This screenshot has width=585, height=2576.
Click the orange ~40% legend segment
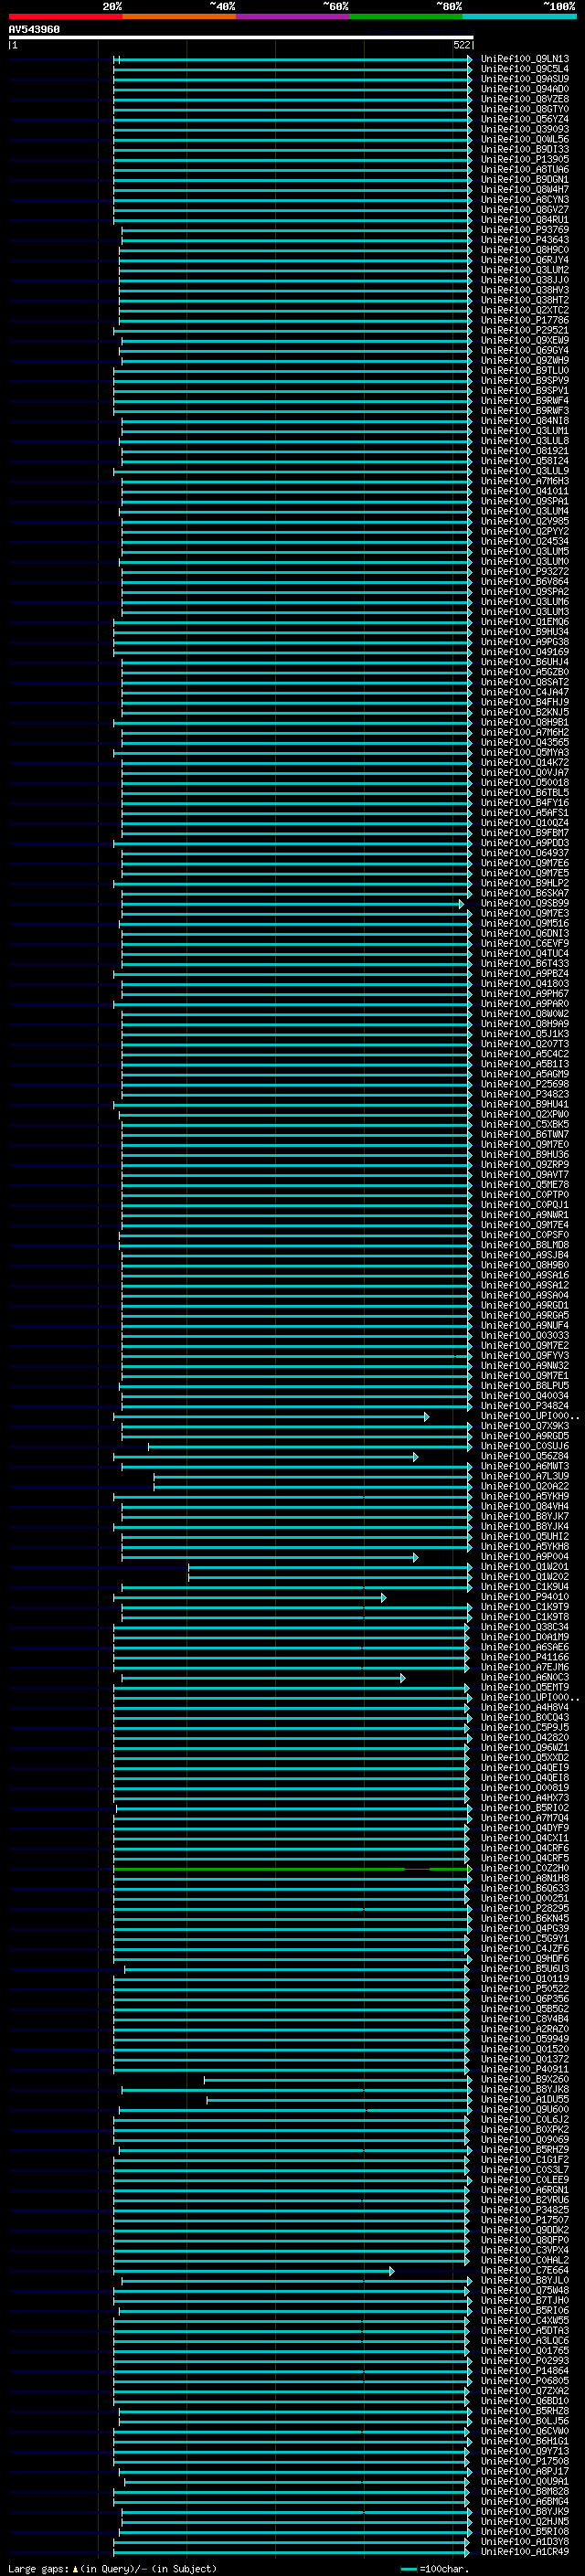(179, 16)
